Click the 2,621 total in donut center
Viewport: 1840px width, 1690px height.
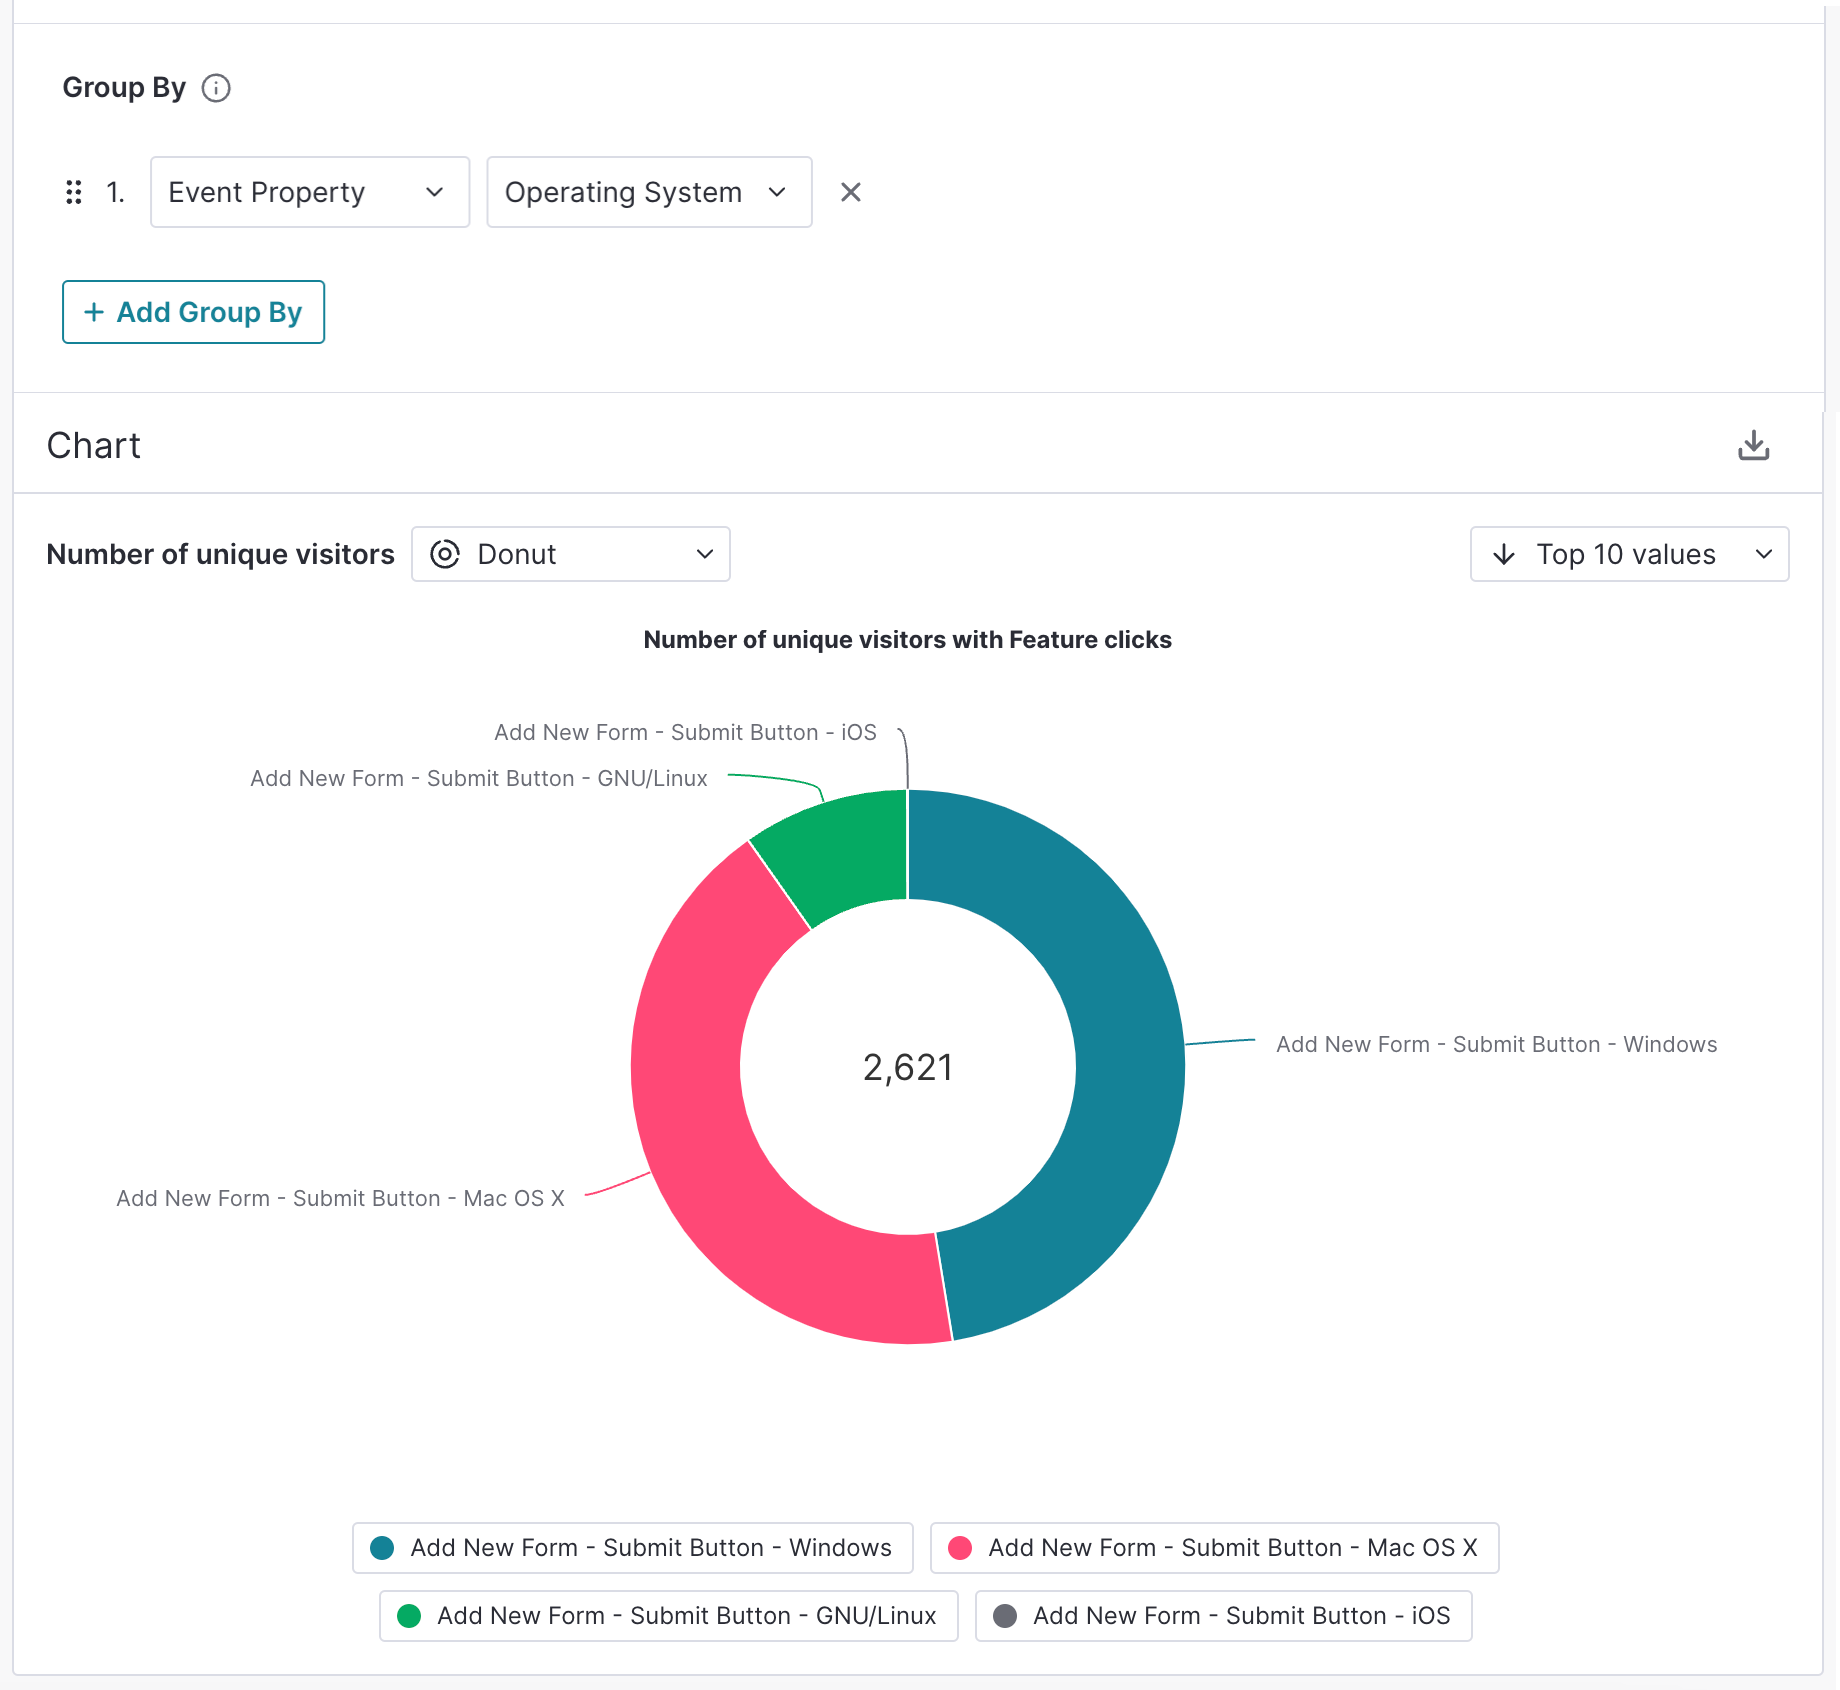907,1068
